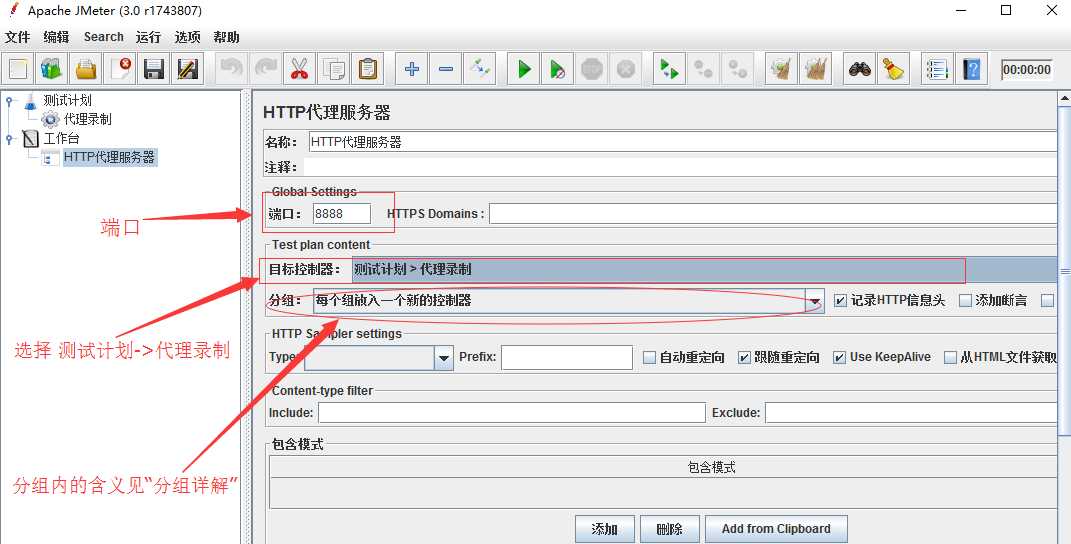1071x544 pixels.
Task: Click the Prefix input field
Action: 567,357
